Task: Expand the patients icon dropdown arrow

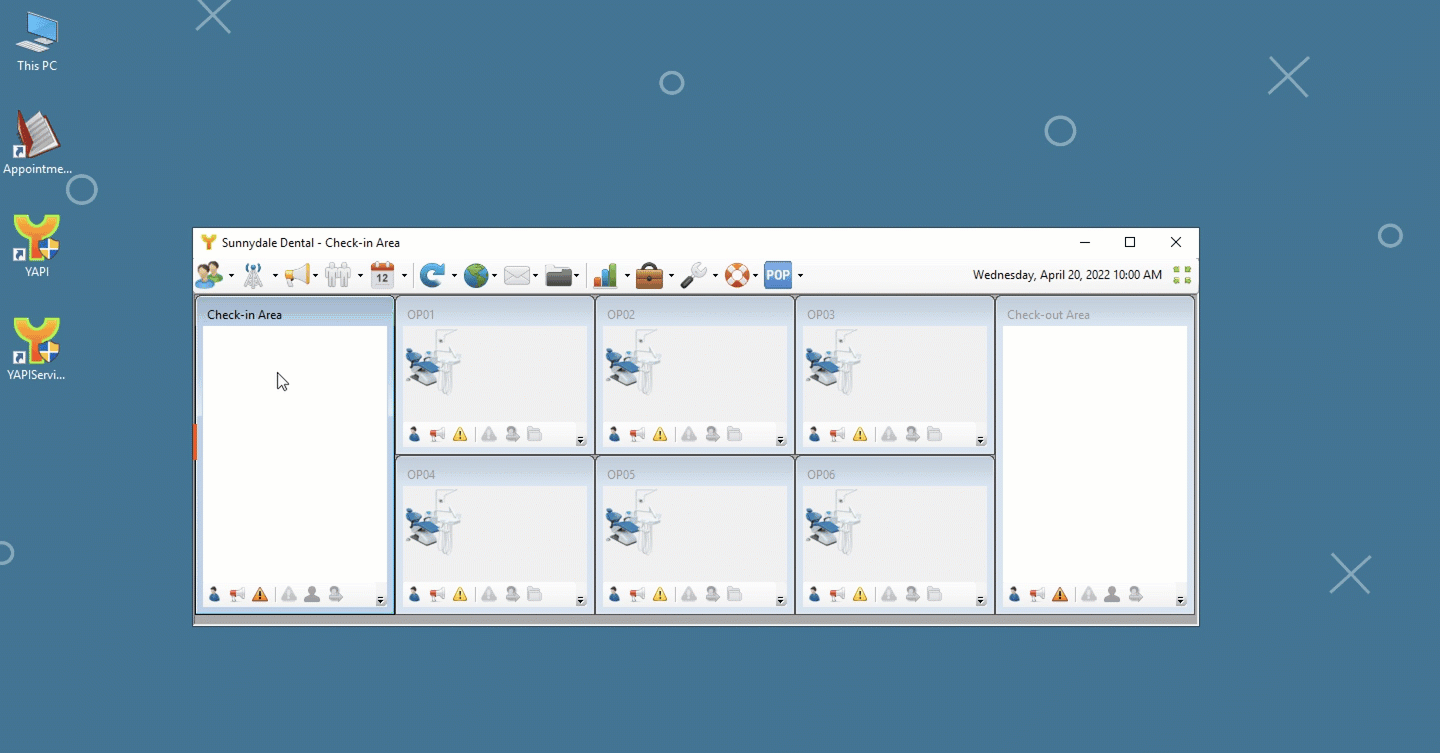Action: click(231, 276)
